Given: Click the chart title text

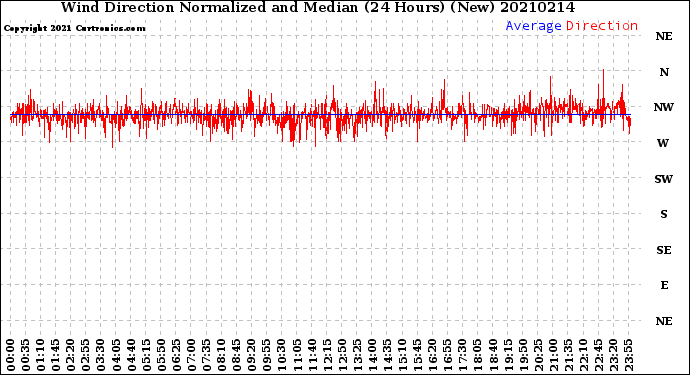Looking at the screenshot, I should (318, 7).
